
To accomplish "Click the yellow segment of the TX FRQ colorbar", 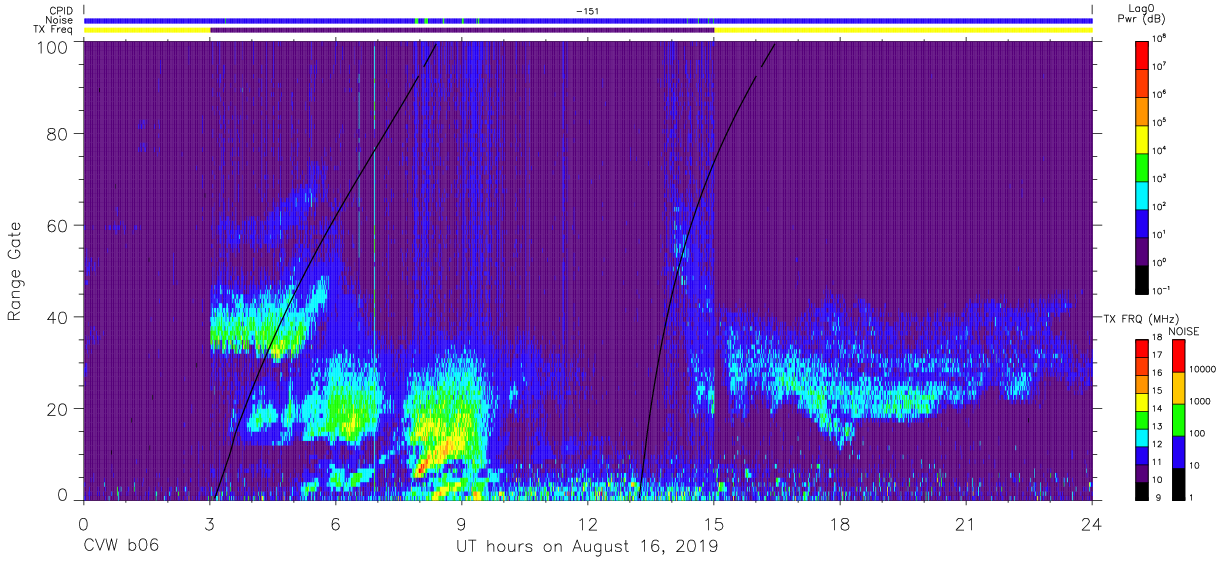I will (x=1142, y=402).
